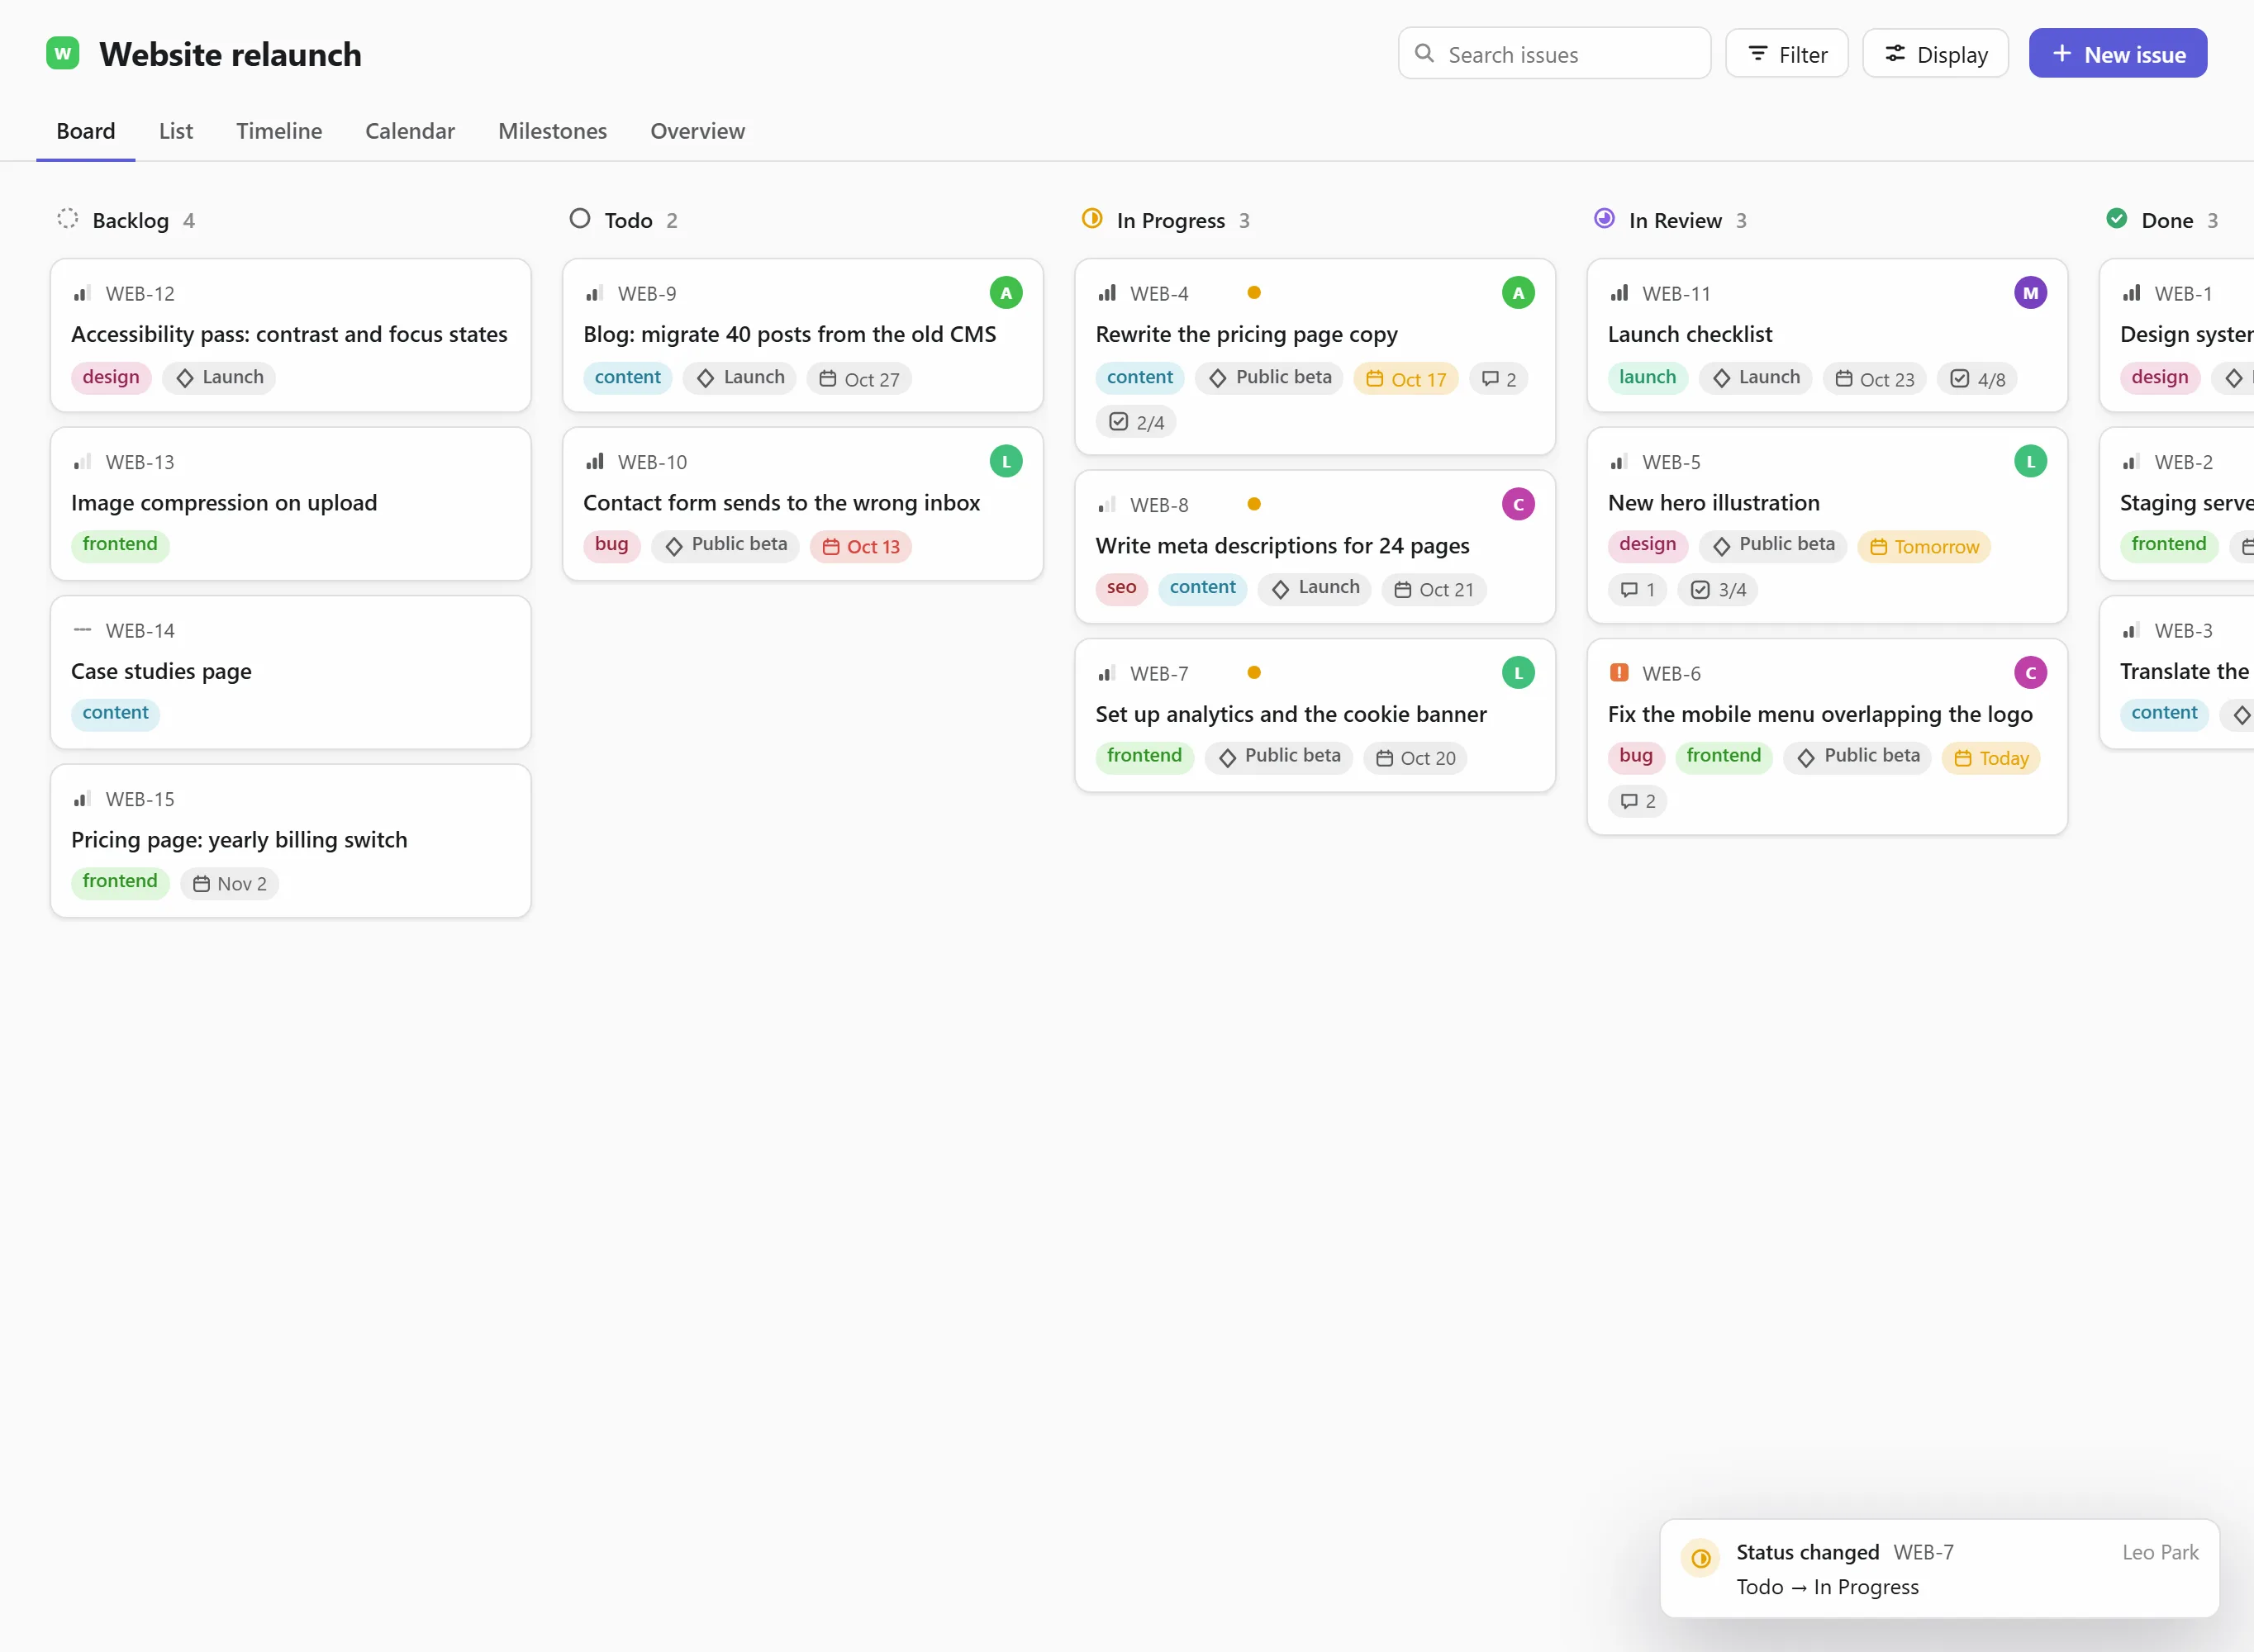Click the status icon in the toast notification

coord(1700,1557)
